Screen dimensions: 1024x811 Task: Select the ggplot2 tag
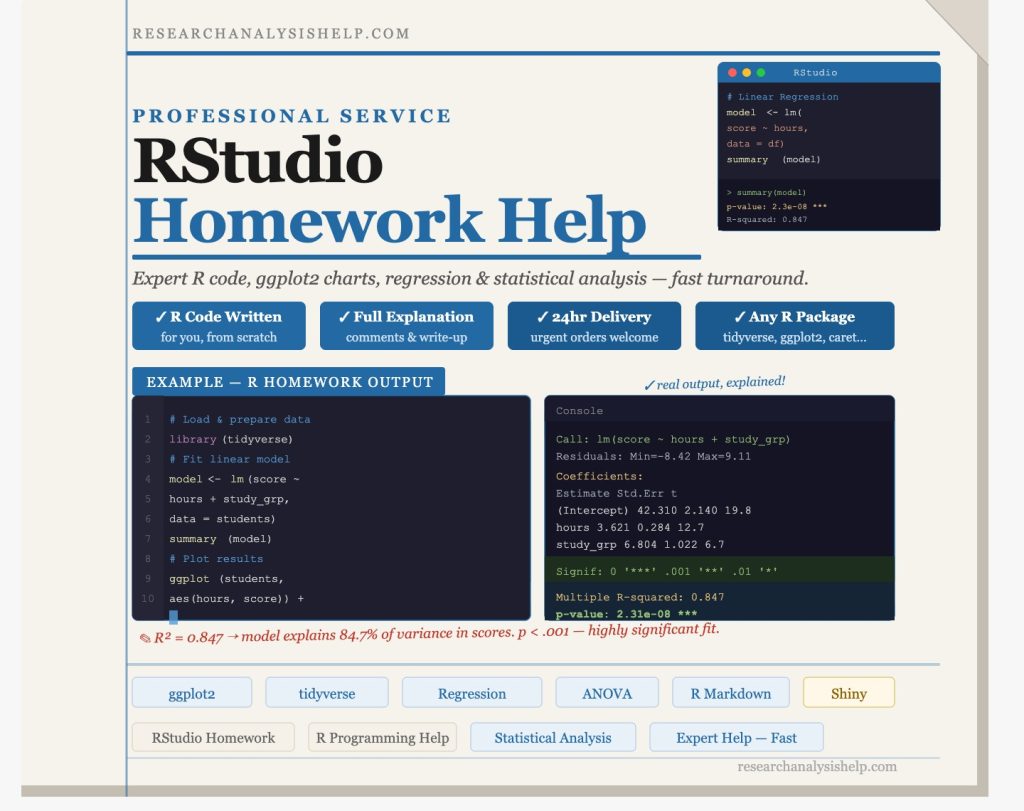(192, 693)
